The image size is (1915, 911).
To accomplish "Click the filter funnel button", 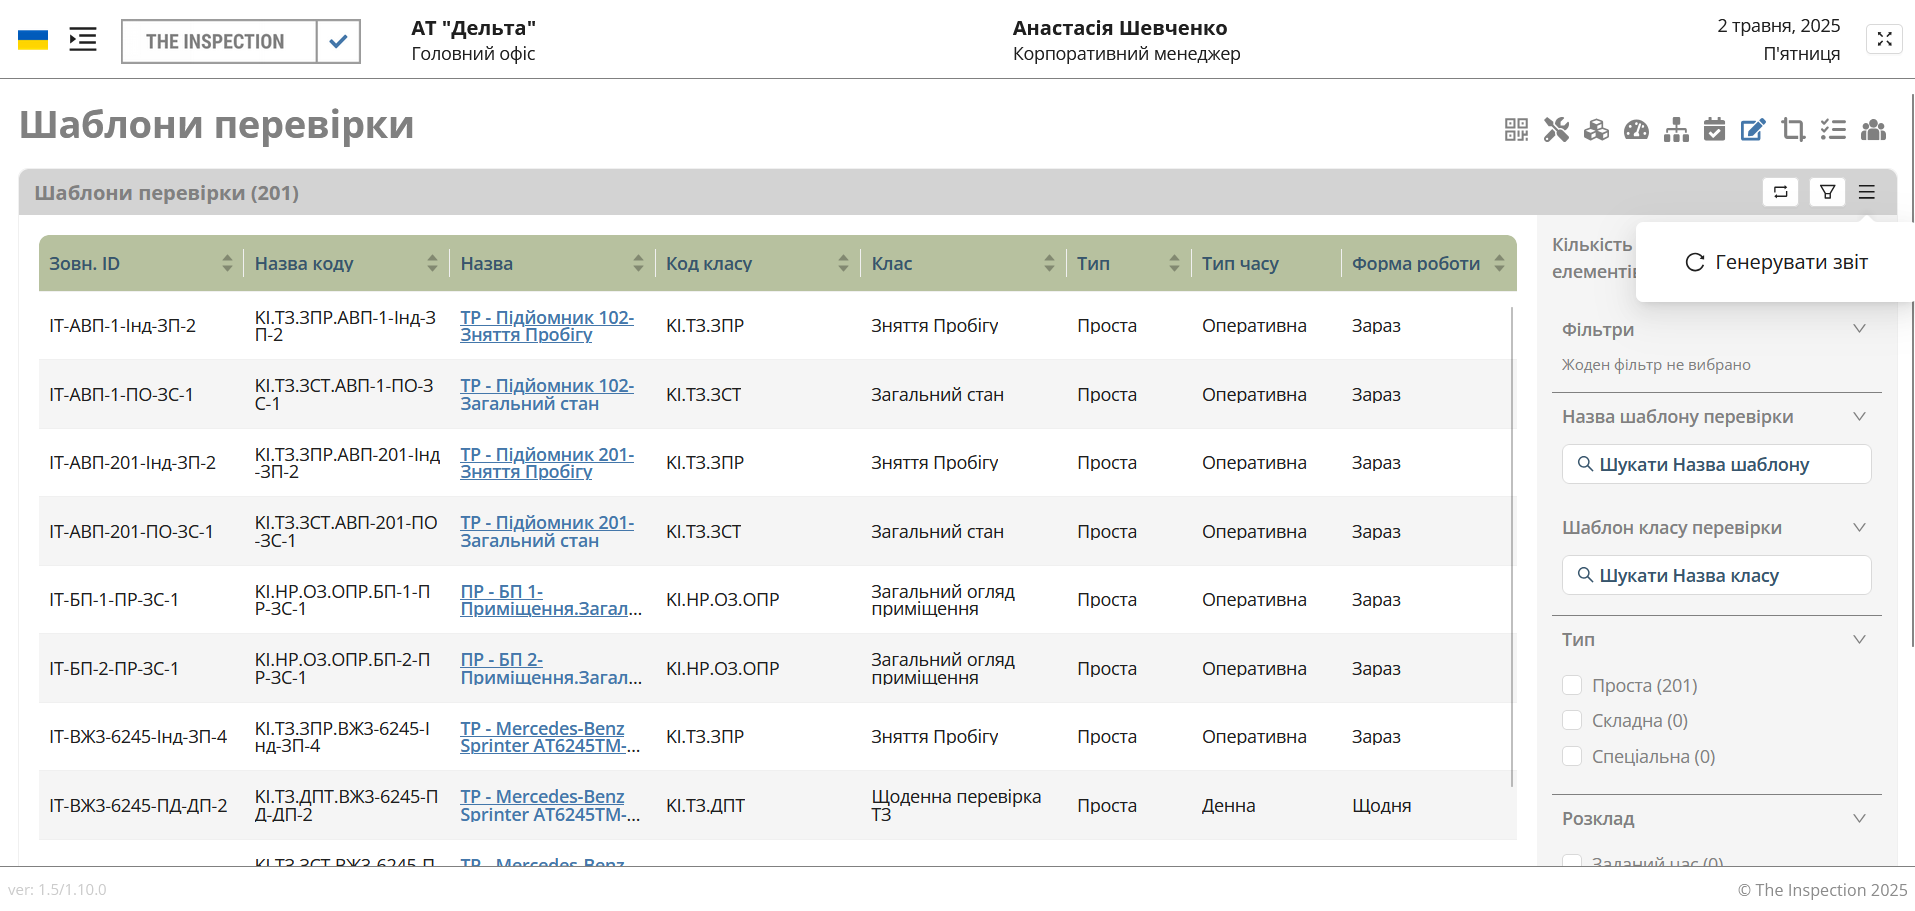I will (1827, 192).
